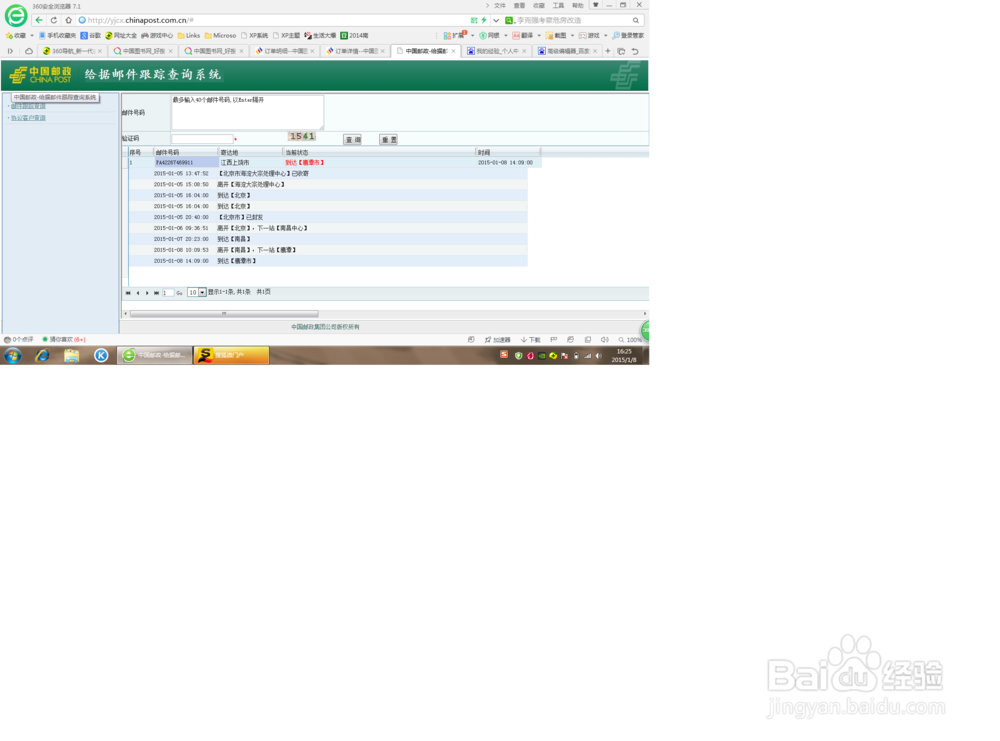Expand the 扩展 dropdown arrow
Image resolution: width=1000 pixels, height=741 pixels.
pos(473,36)
